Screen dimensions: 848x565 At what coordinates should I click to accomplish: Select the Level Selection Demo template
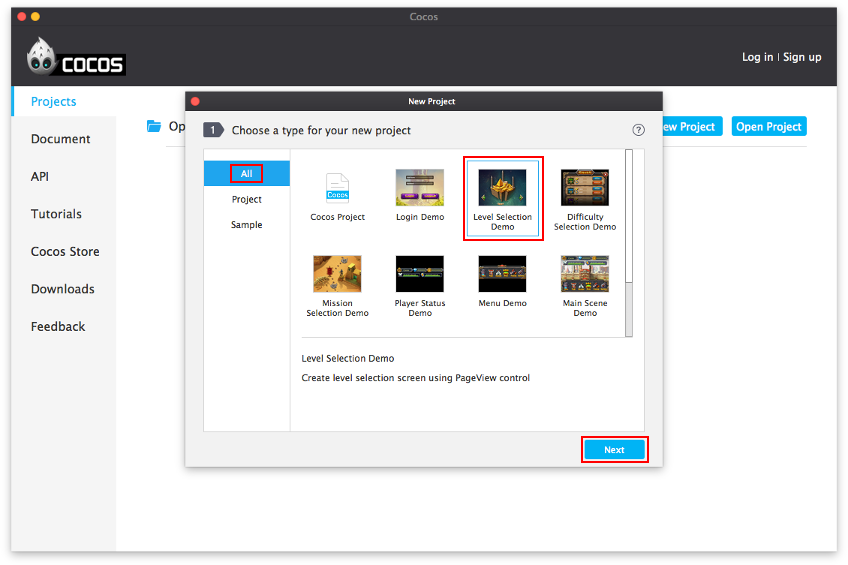point(502,198)
